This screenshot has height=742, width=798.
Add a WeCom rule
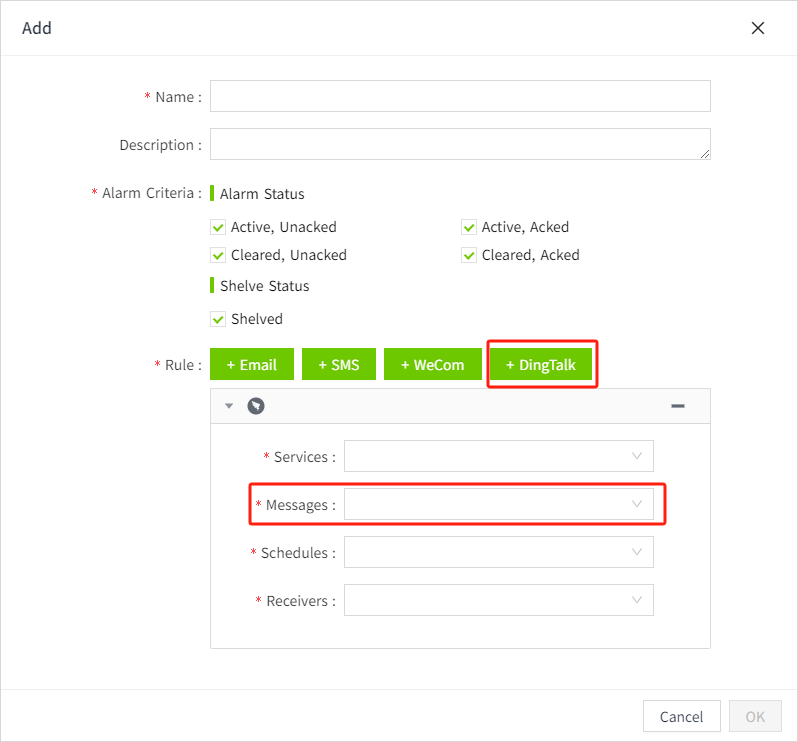[x=432, y=365]
